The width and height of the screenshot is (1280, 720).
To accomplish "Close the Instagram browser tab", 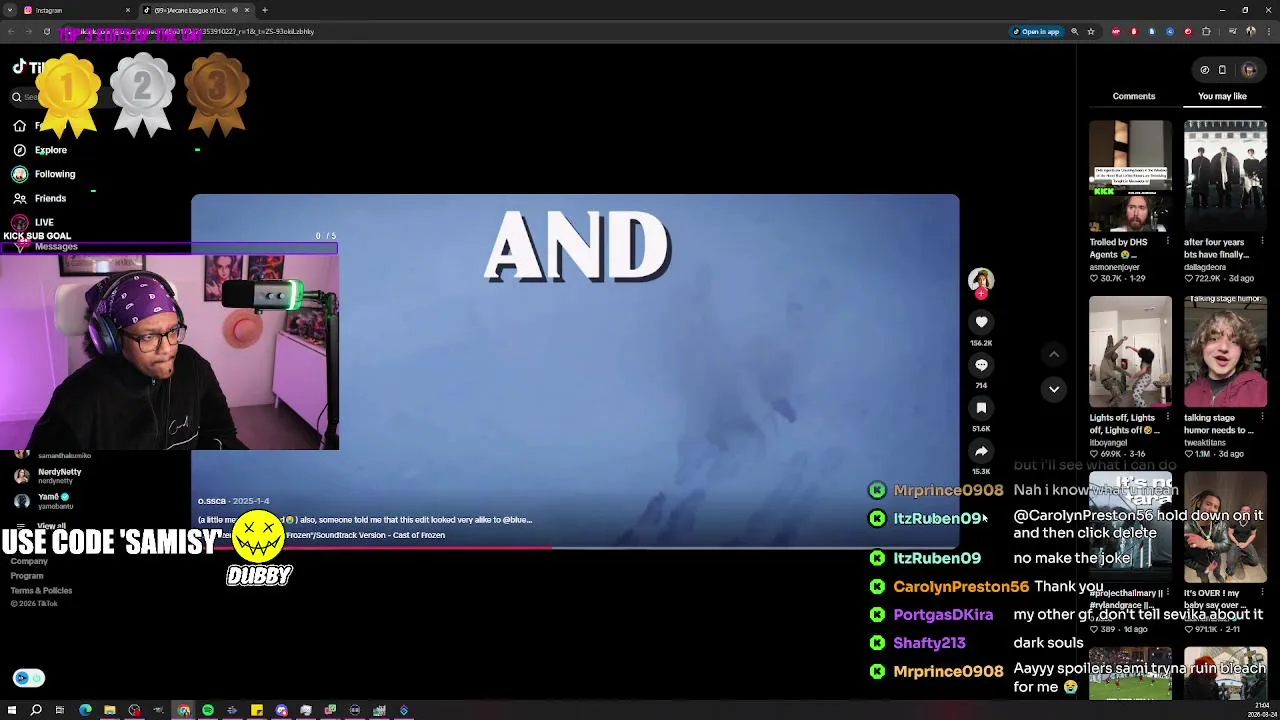I will (127, 10).
